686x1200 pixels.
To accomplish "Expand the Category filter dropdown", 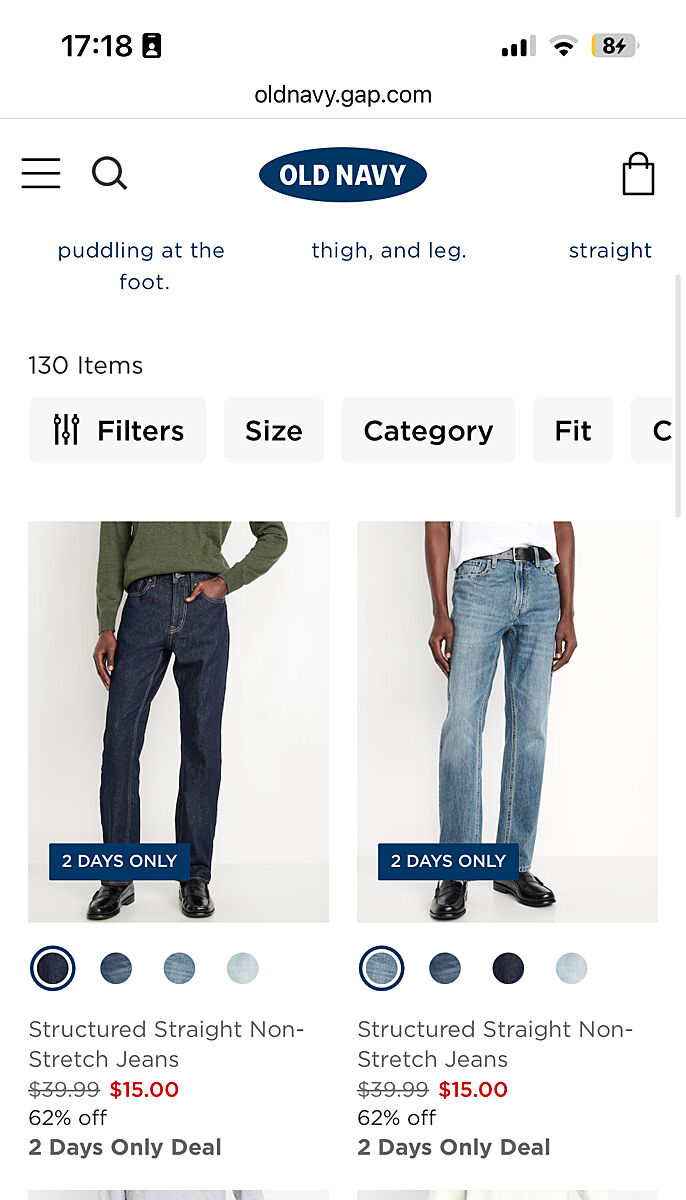I will click(428, 430).
